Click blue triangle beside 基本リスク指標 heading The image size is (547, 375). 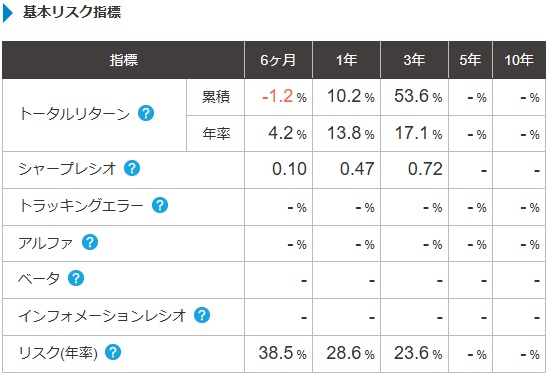[8, 14]
